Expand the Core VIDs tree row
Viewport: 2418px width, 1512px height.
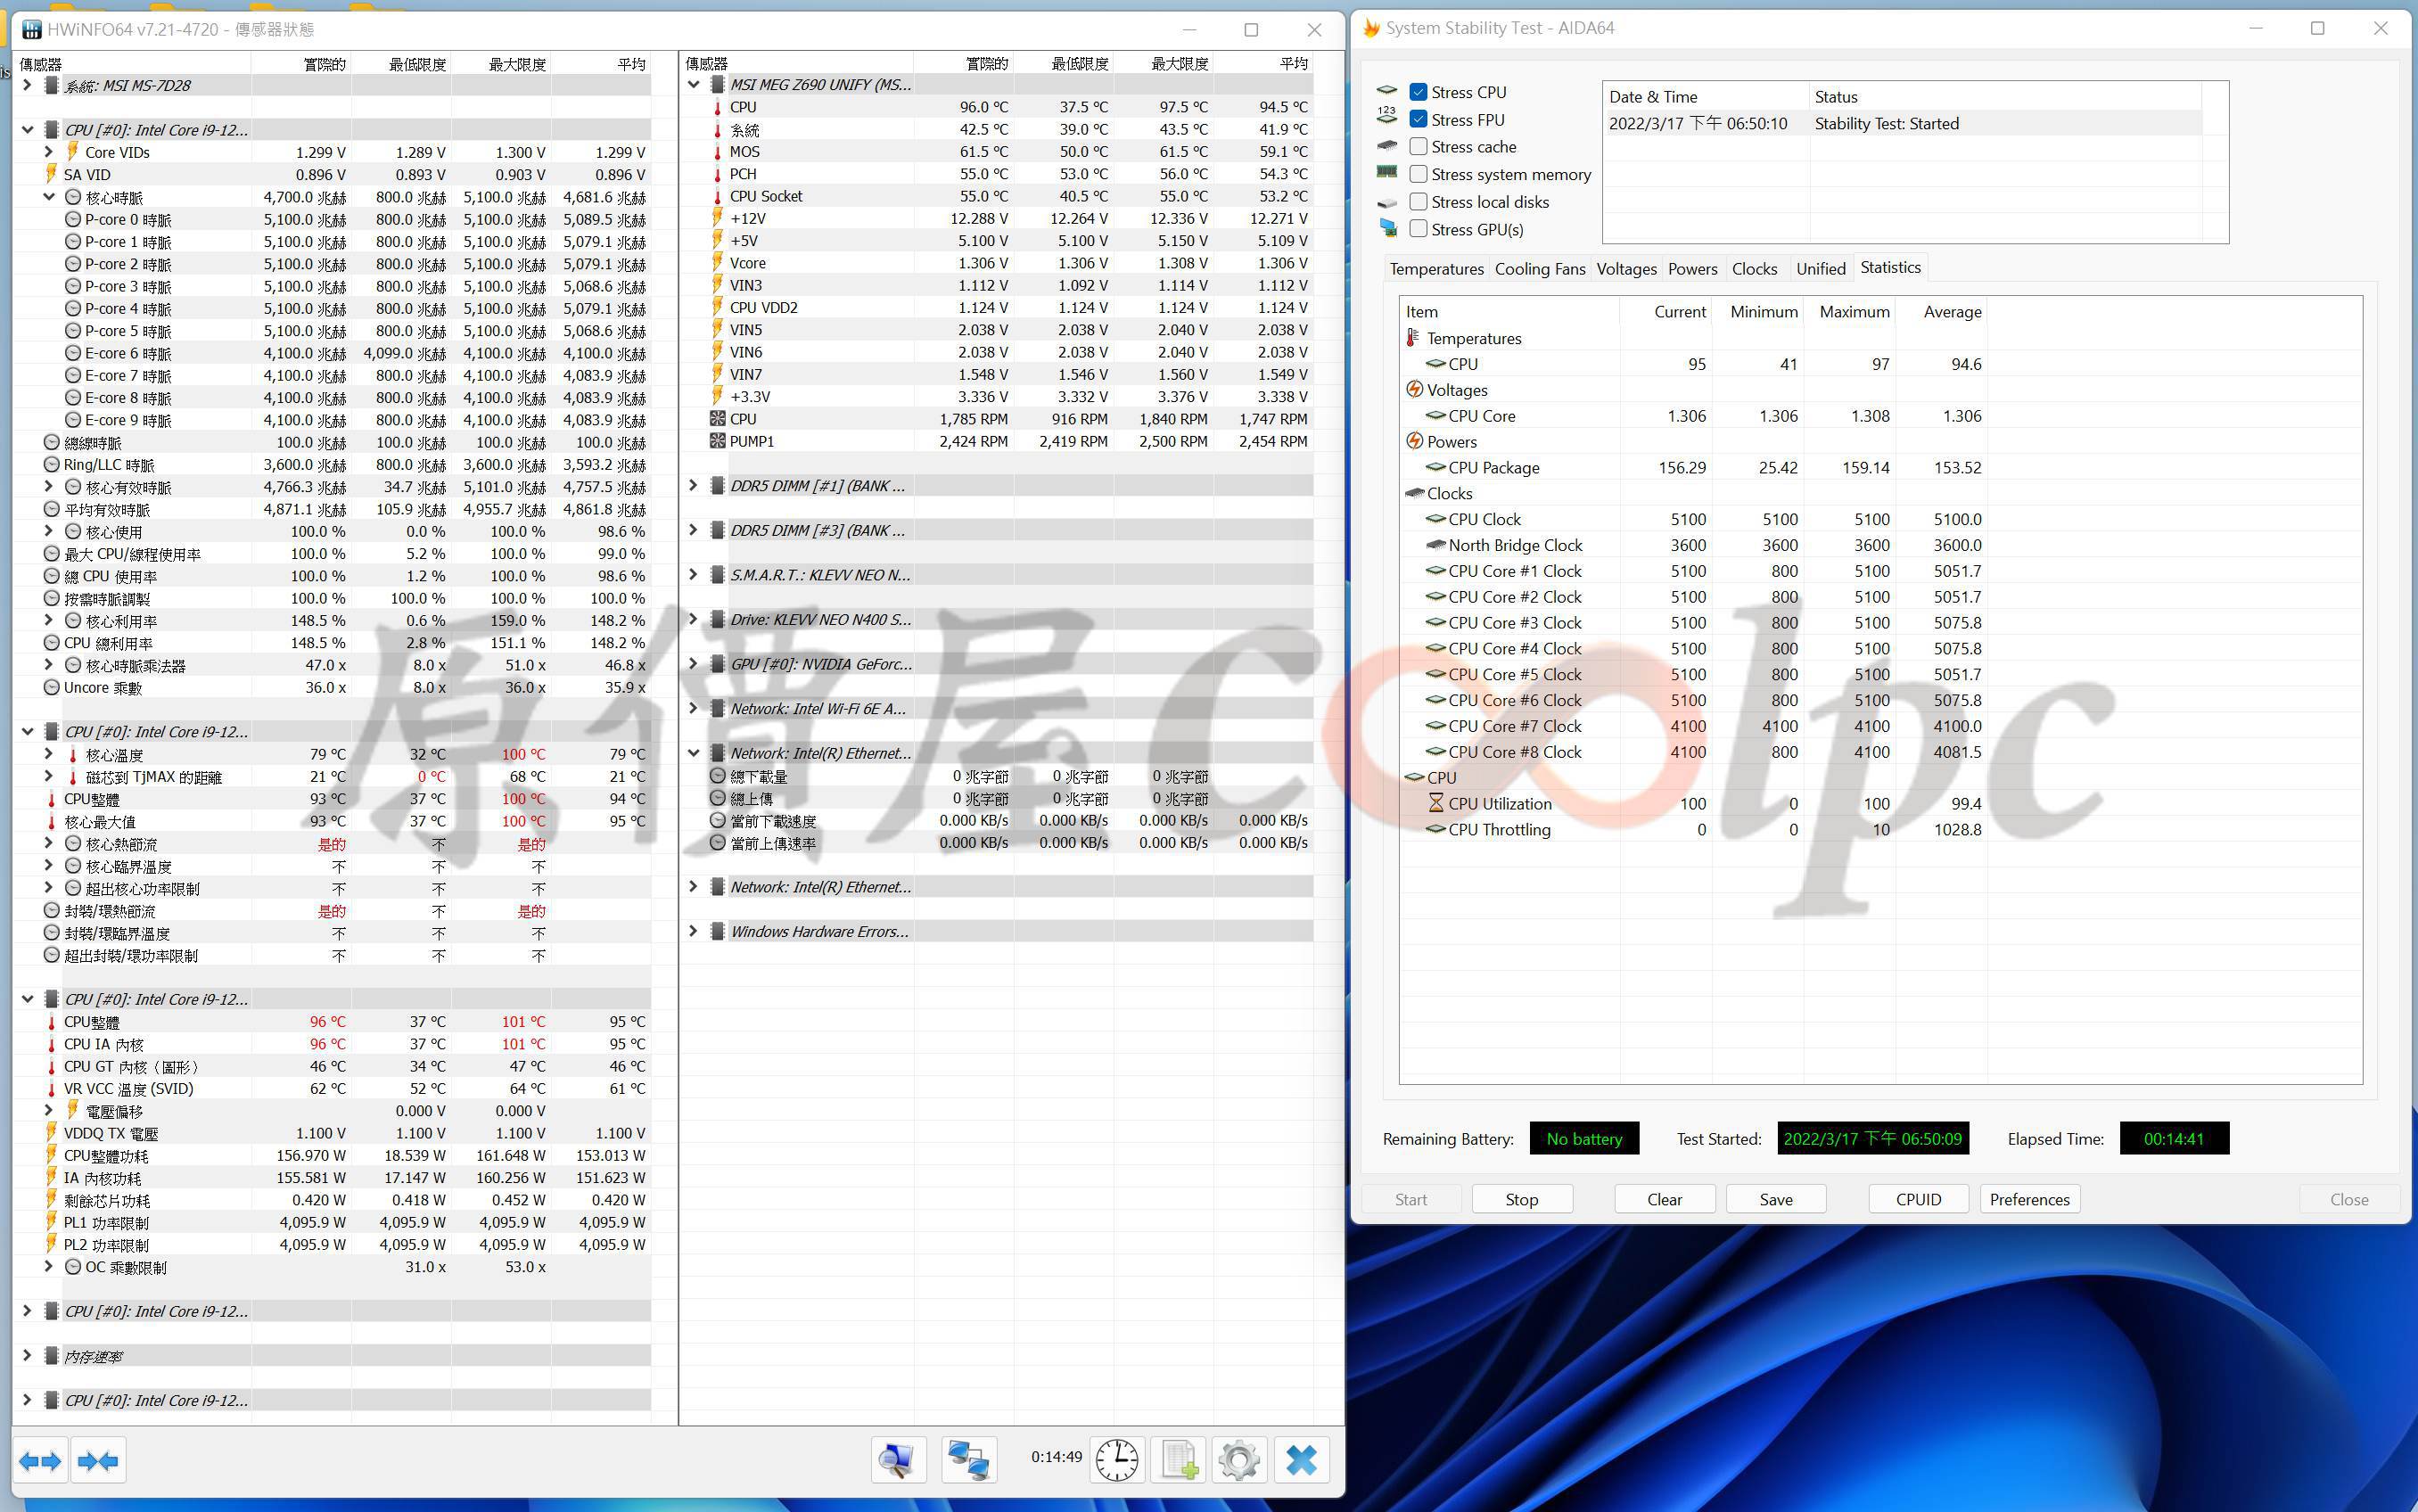(x=48, y=152)
